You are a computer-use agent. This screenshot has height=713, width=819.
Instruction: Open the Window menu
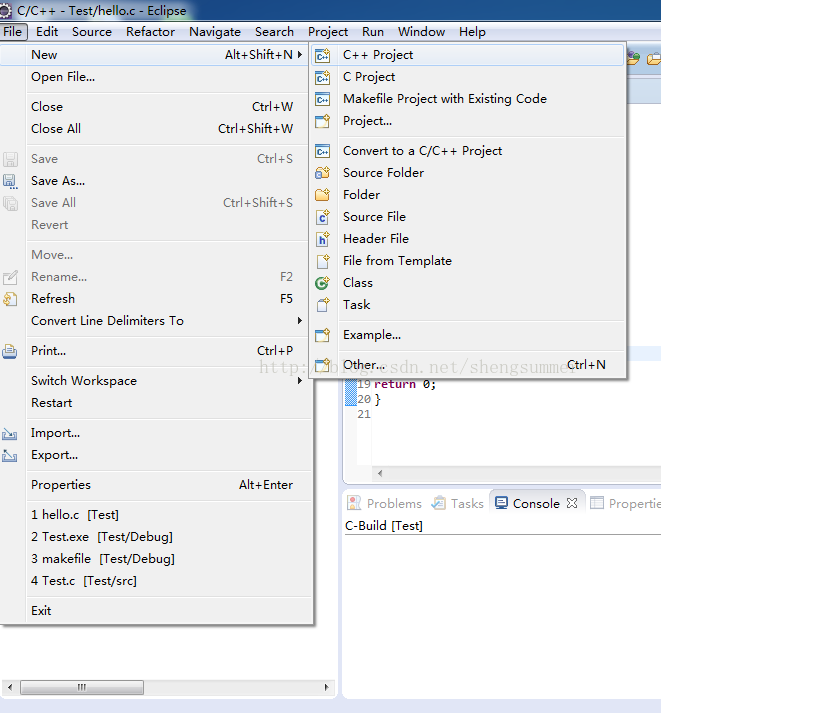[422, 32]
